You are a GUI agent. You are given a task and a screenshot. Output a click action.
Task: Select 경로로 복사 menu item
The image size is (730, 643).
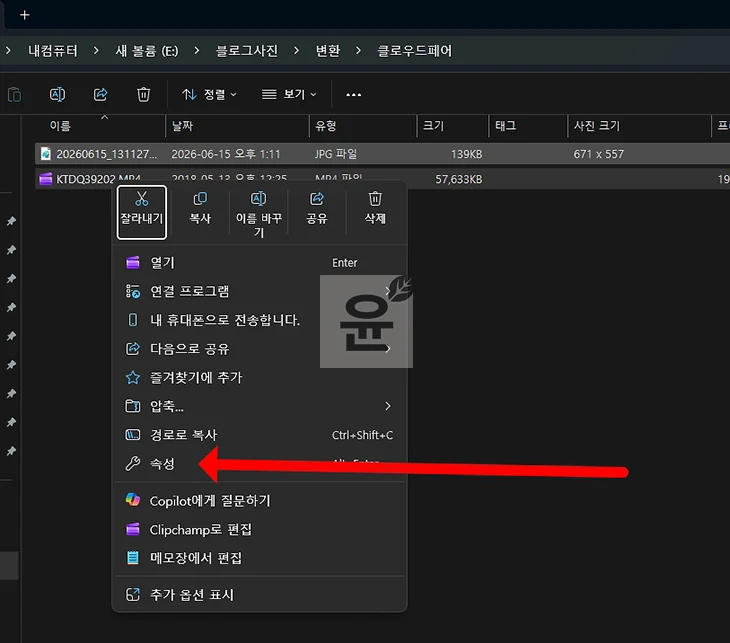[x=260, y=435]
